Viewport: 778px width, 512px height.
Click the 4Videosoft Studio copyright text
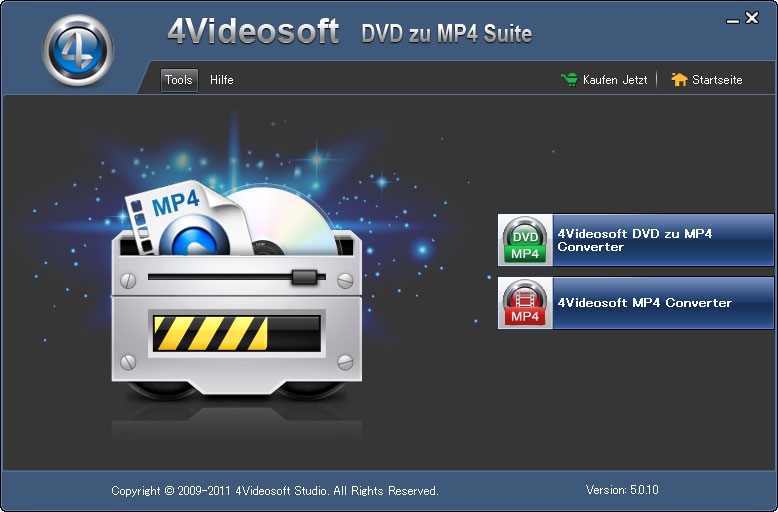point(275,491)
